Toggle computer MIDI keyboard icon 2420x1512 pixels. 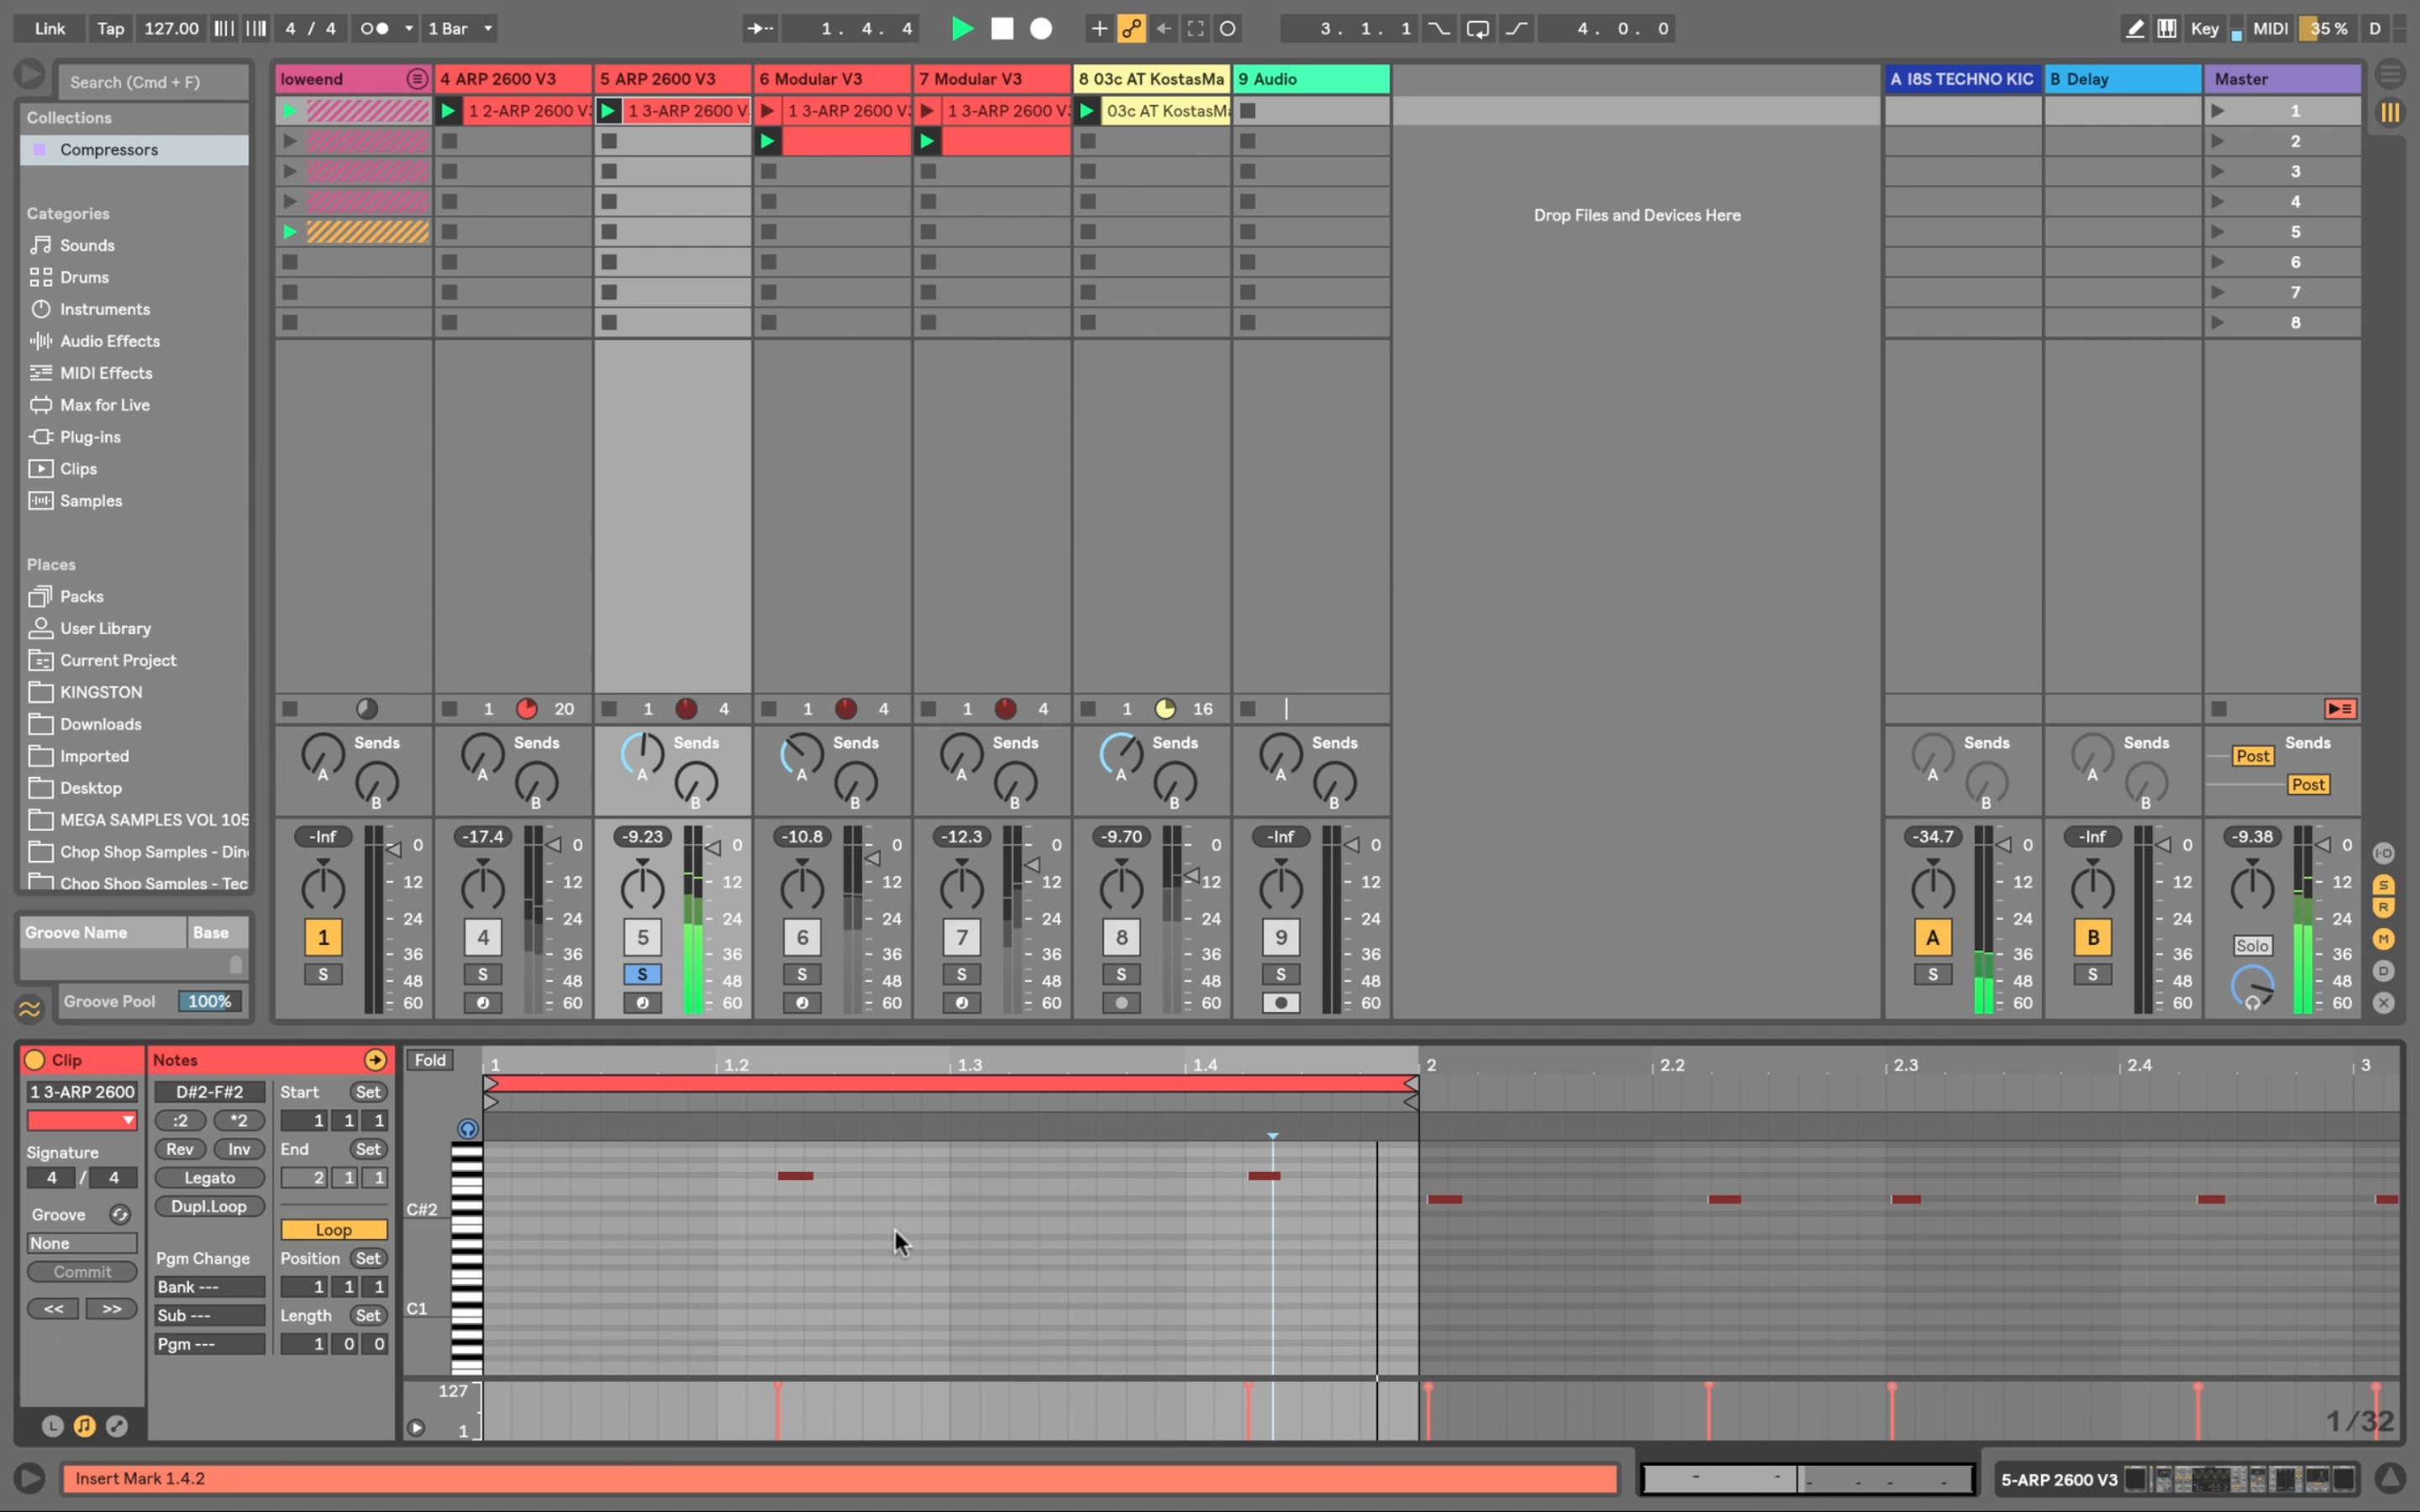[2166, 28]
